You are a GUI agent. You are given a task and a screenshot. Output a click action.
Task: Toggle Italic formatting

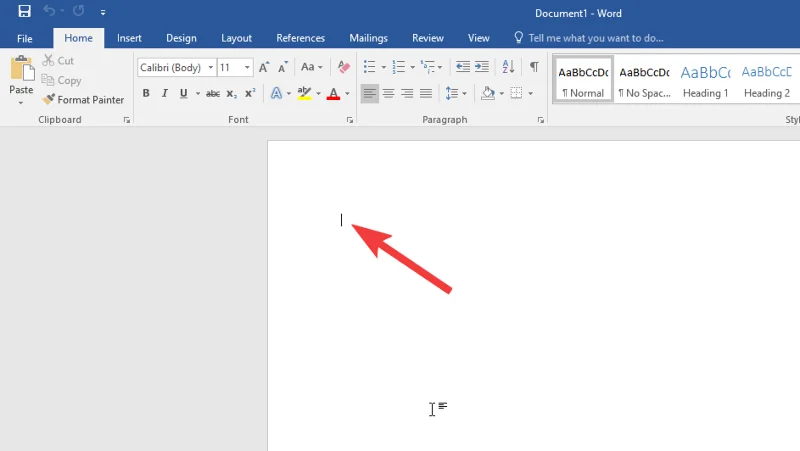click(165, 94)
